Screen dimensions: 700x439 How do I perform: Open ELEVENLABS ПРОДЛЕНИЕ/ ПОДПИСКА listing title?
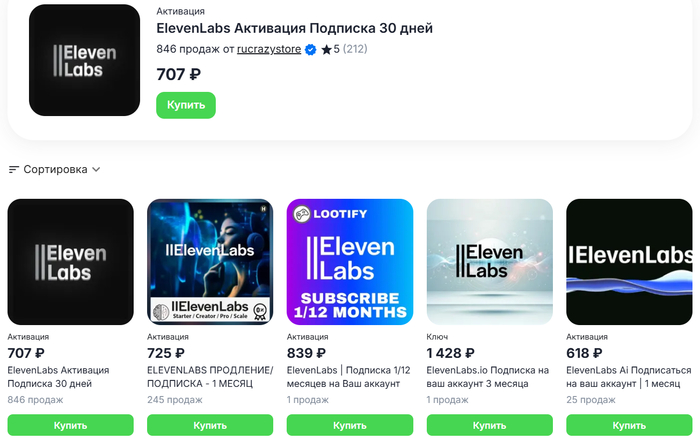pos(210,376)
